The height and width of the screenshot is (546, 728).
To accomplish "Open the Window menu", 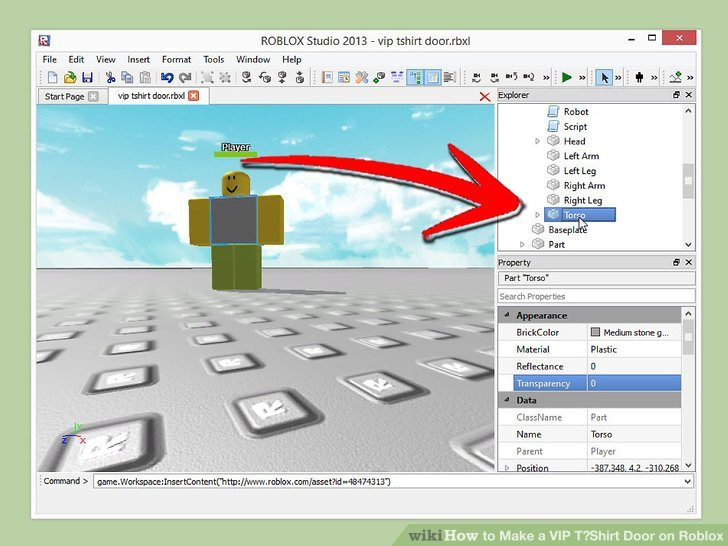I will pyautogui.click(x=253, y=59).
